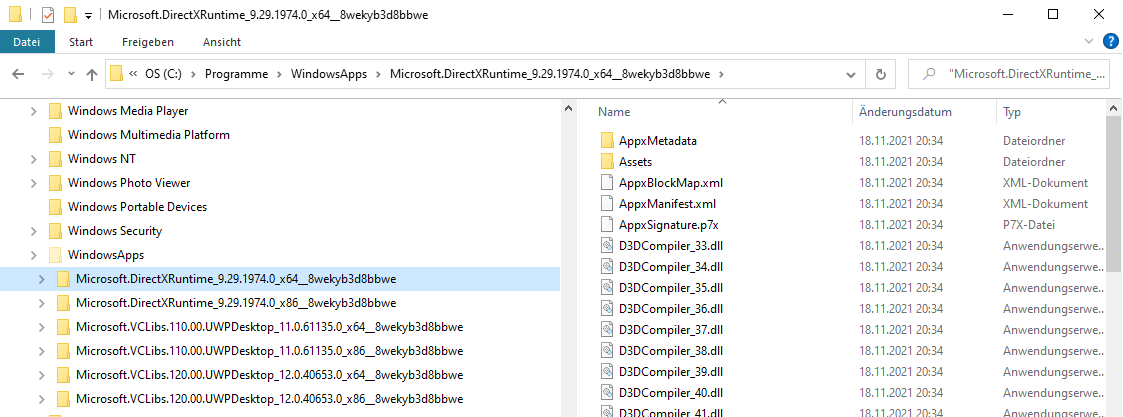Expand the Windows Security tree node

(34, 231)
